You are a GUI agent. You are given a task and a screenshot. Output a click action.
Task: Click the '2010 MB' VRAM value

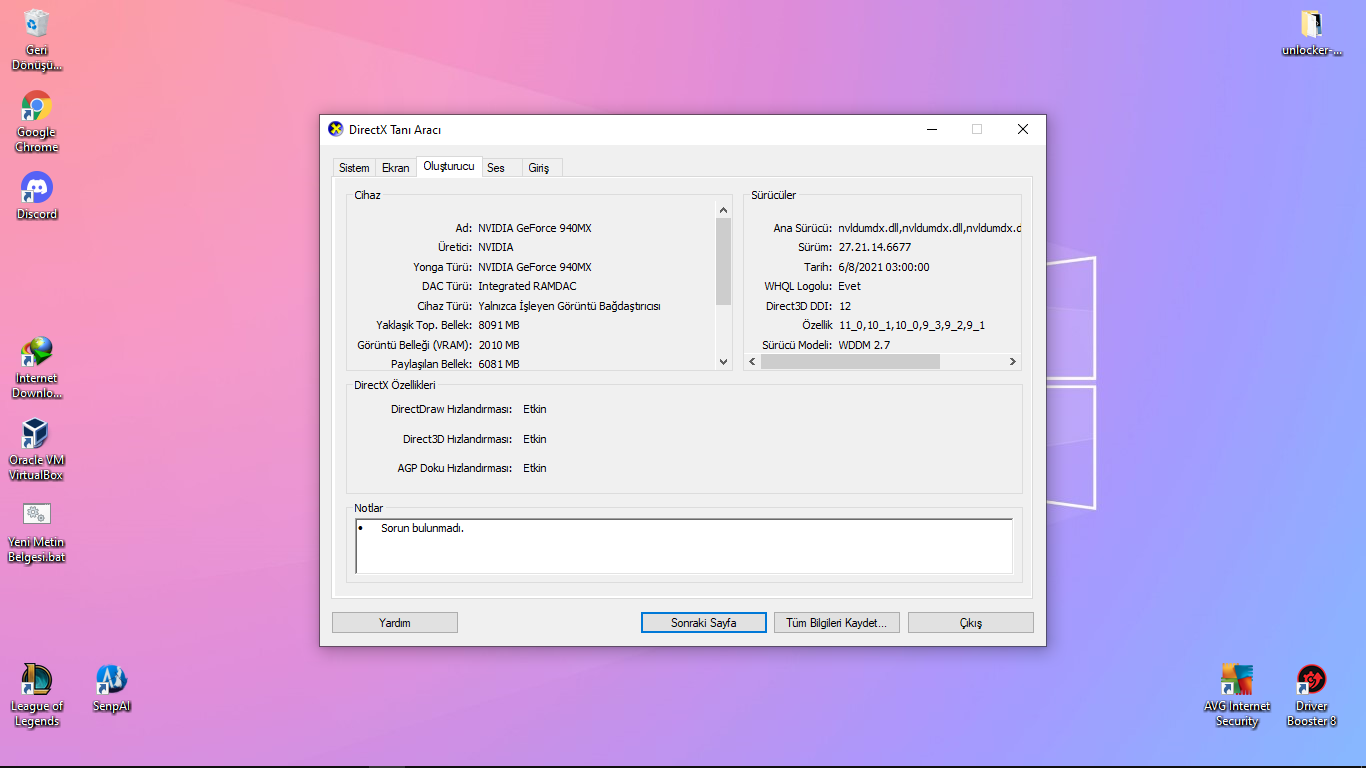tap(499, 345)
